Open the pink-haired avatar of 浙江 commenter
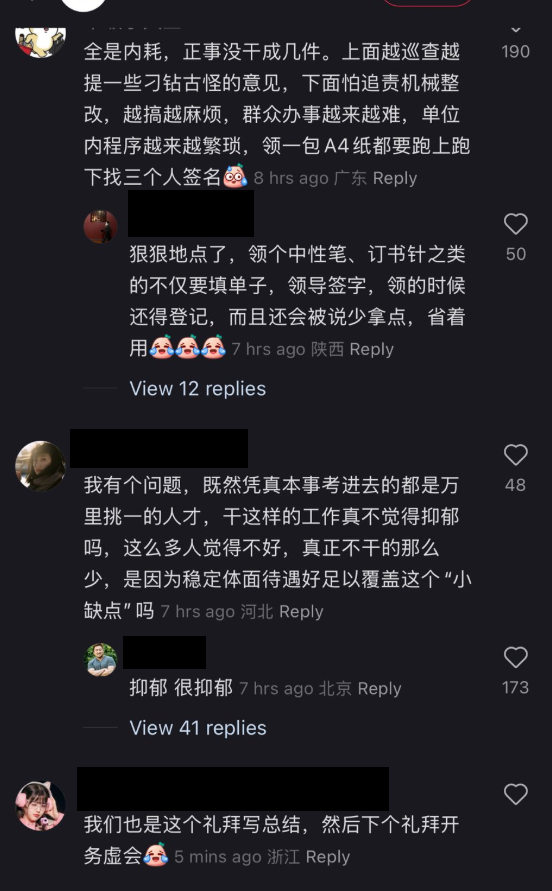The image size is (552, 891). (x=40, y=806)
